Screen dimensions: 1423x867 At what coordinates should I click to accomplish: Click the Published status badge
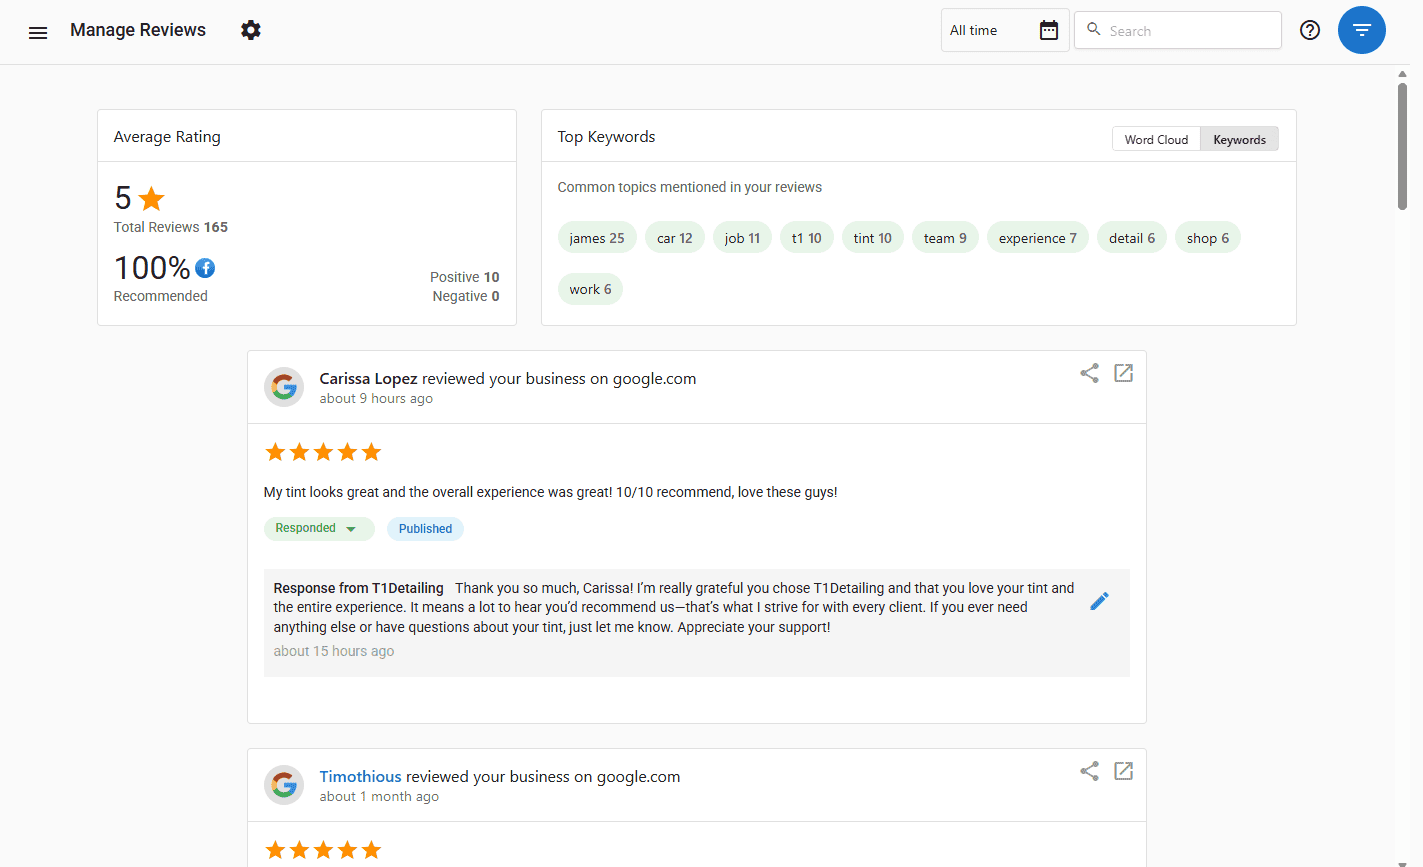coord(425,529)
